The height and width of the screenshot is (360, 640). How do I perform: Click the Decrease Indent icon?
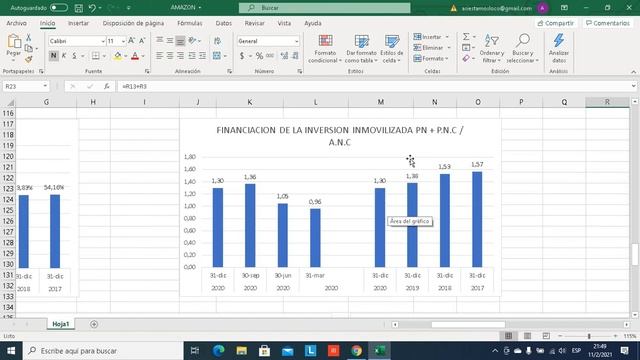pos(192,56)
